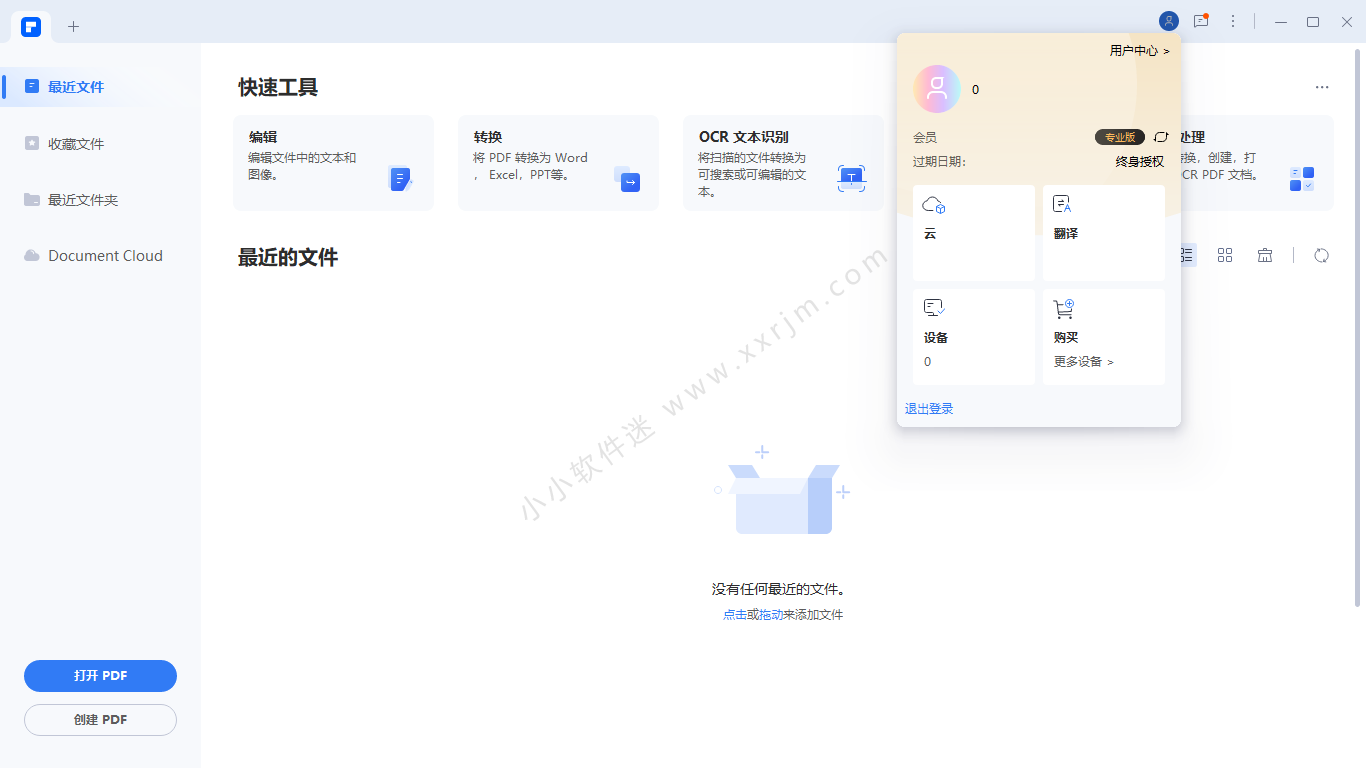
Task: Click the OCR scan icon
Action: tap(851, 179)
